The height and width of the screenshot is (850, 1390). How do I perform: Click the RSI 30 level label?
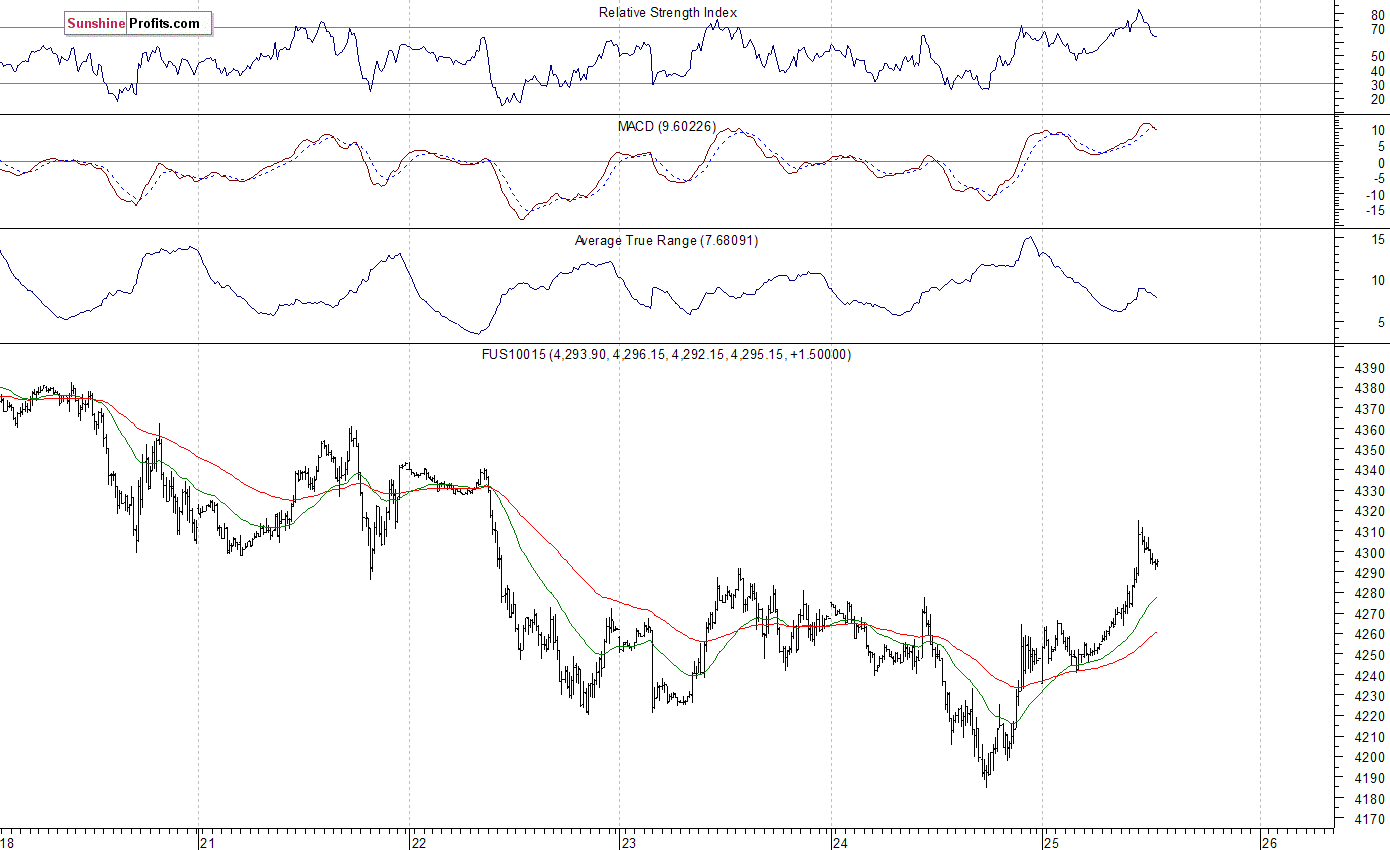tap(1378, 85)
